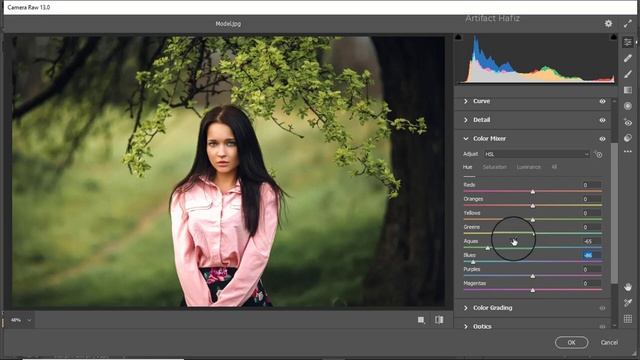Viewport: 640px width, 360px height.
Task: Click the Oranges value field
Action: (x=591, y=199)
